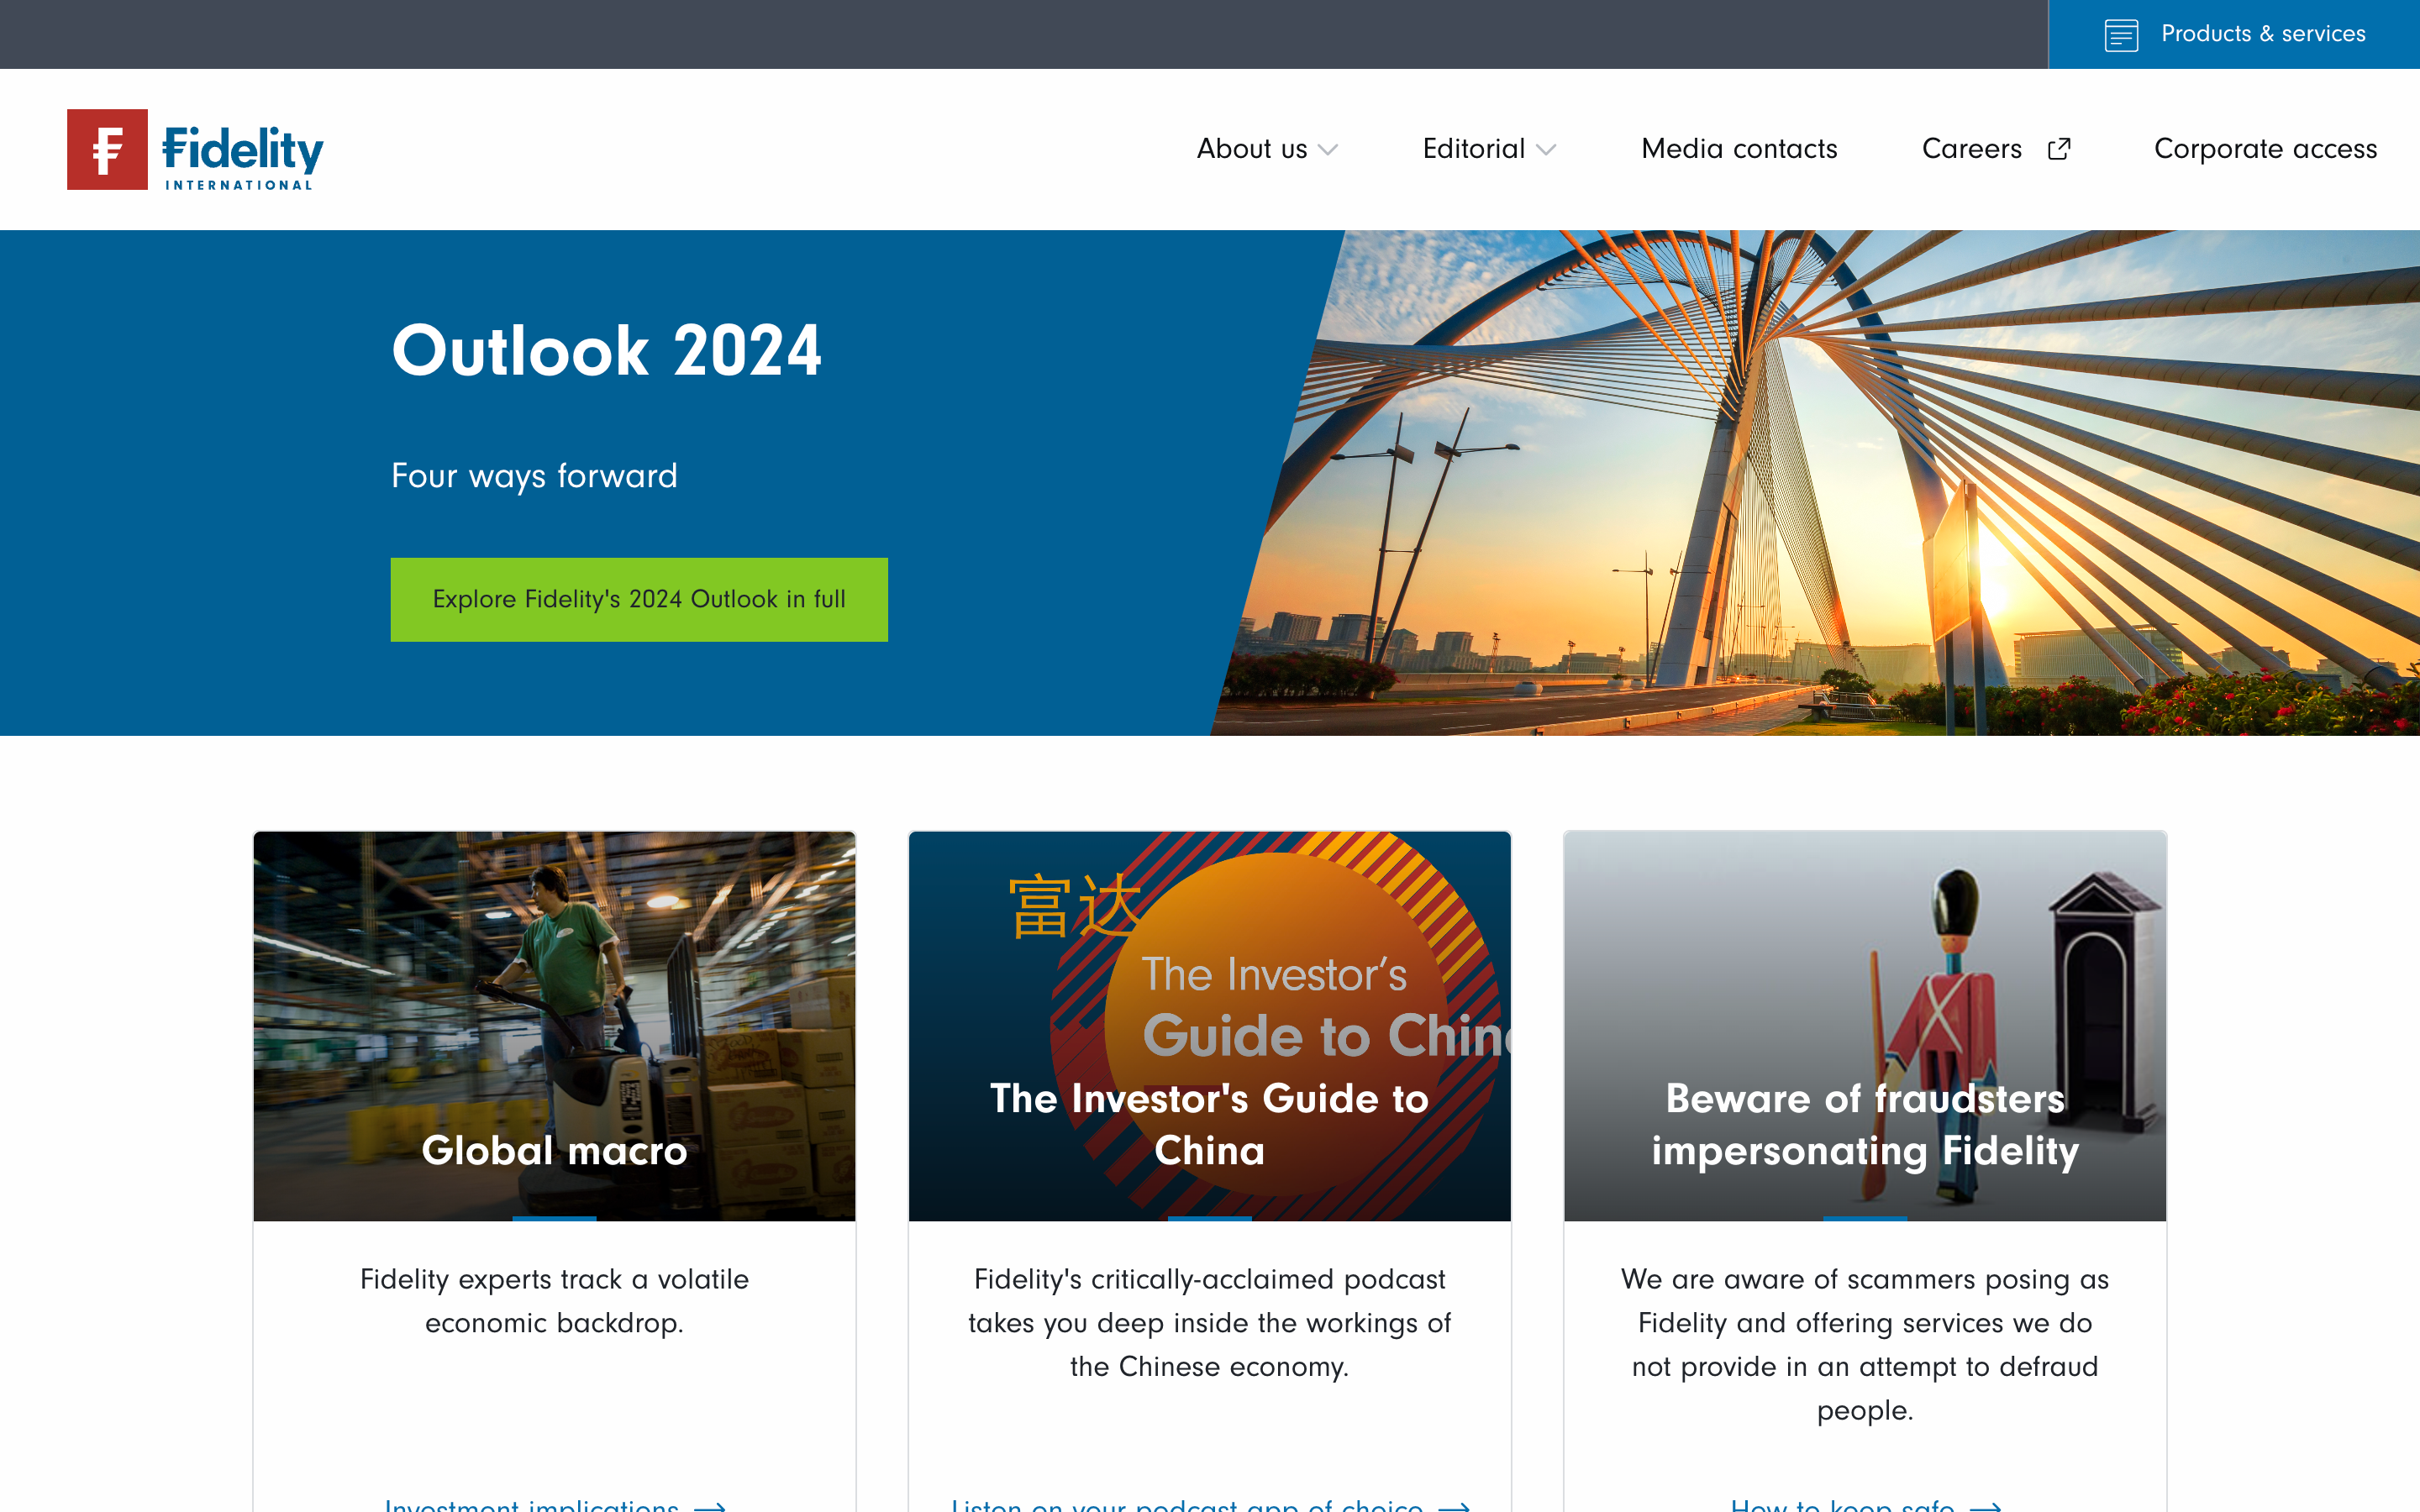The height and width of the screenshot is (1512, 2420).
Task: Click the volatile economic backdrop description
Action: click(554, 1301)
